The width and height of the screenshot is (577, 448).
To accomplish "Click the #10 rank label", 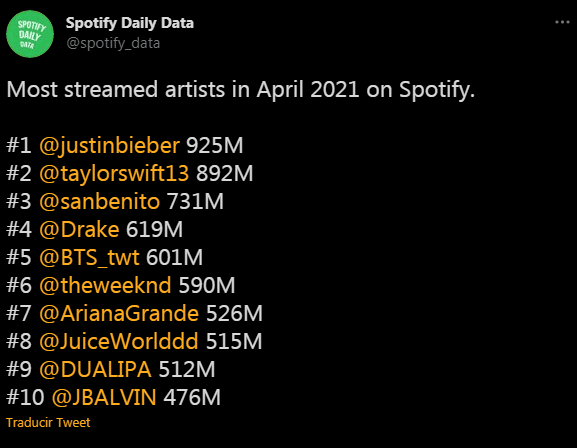I will click(x=25, y=397).
